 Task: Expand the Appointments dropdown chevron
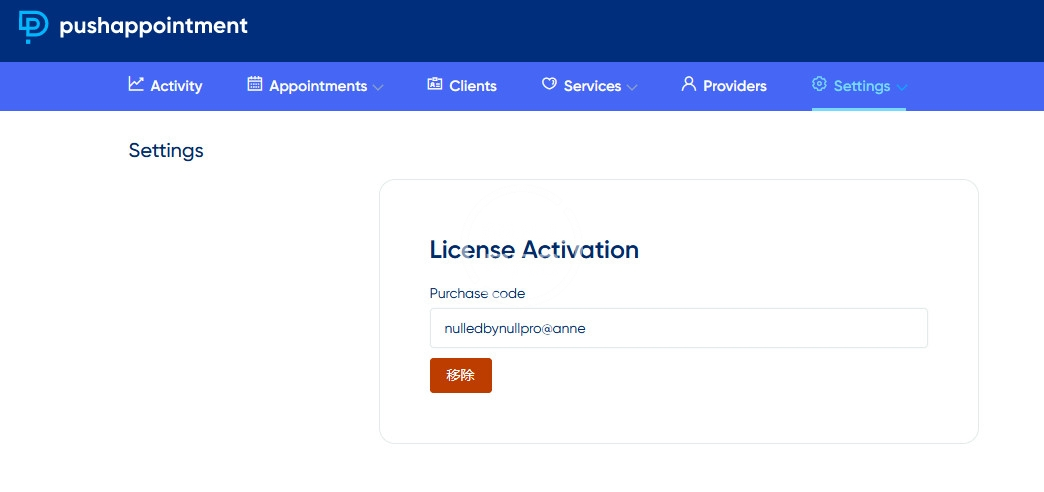tap(378, 87)
